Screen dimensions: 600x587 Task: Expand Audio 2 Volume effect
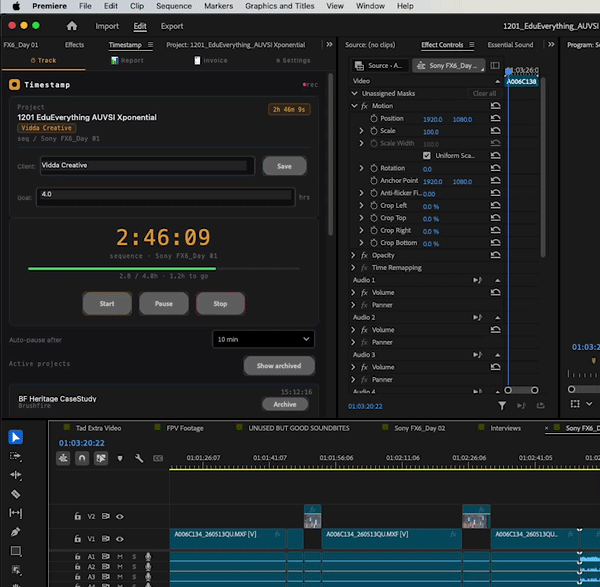click(353, 329)
